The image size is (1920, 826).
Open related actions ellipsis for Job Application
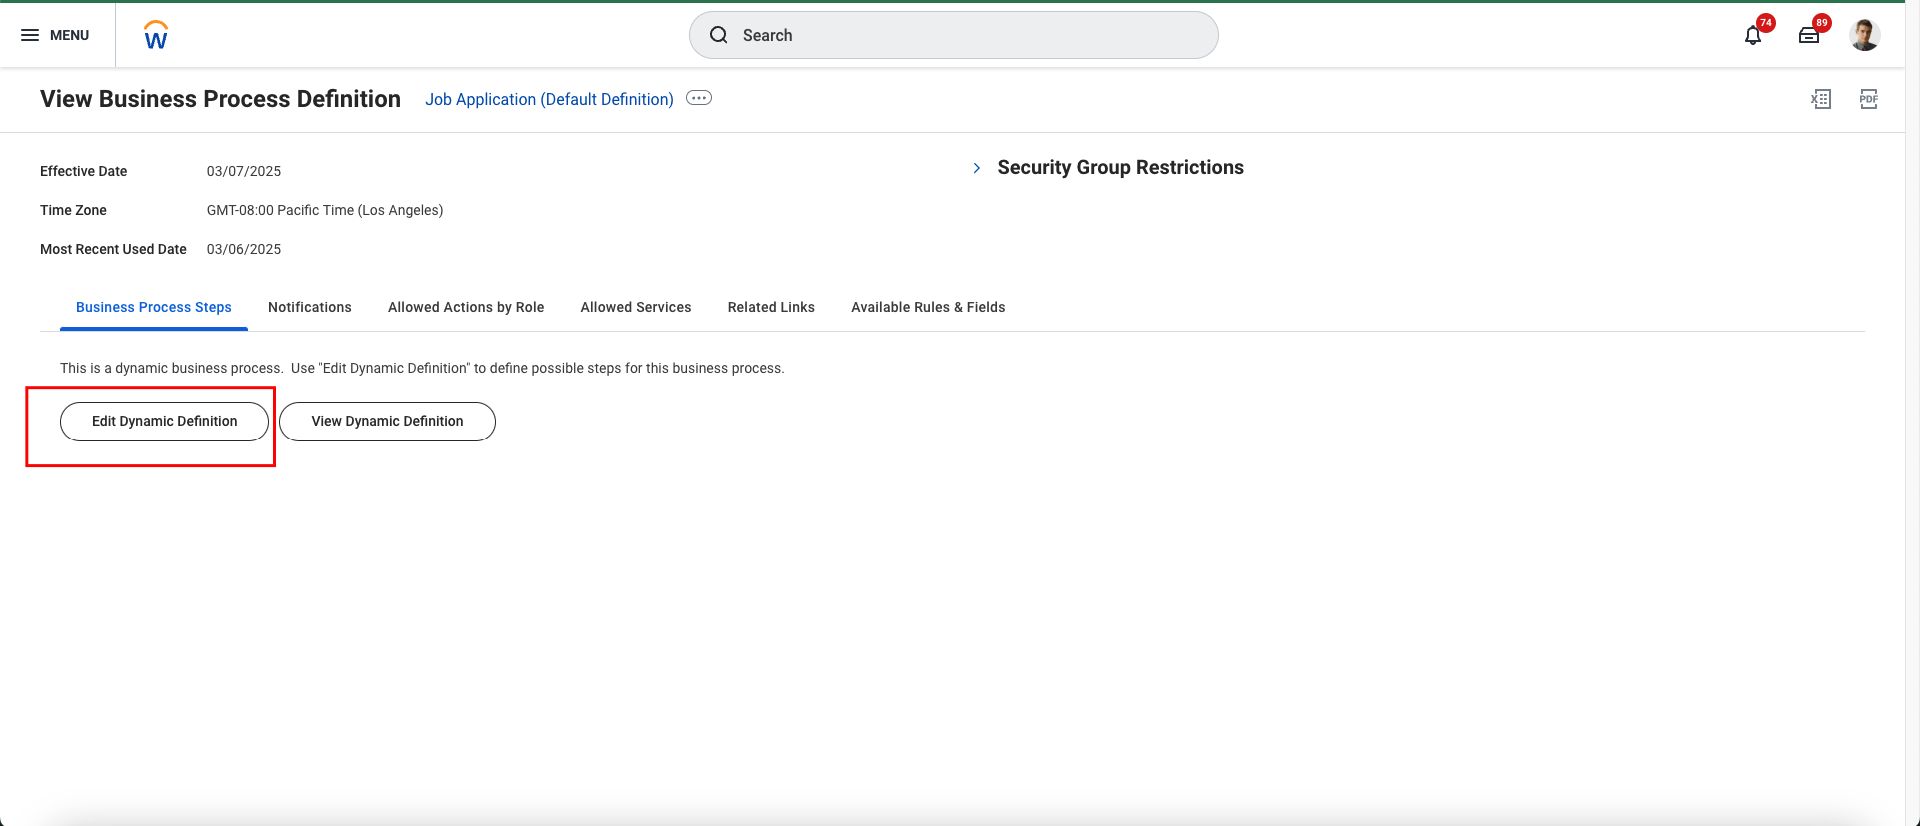(699, 98)
